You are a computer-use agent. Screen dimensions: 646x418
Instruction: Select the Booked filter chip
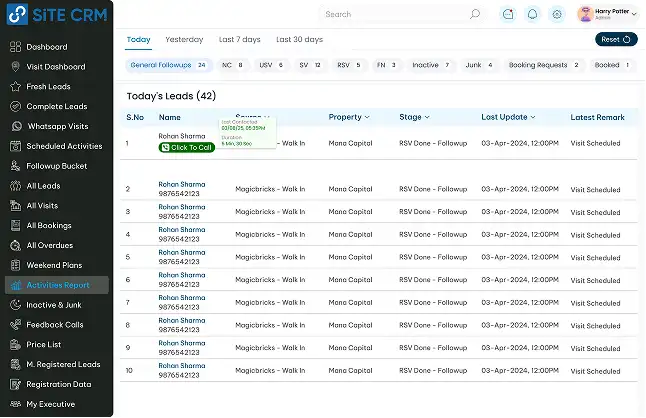[x=612, y=65]
